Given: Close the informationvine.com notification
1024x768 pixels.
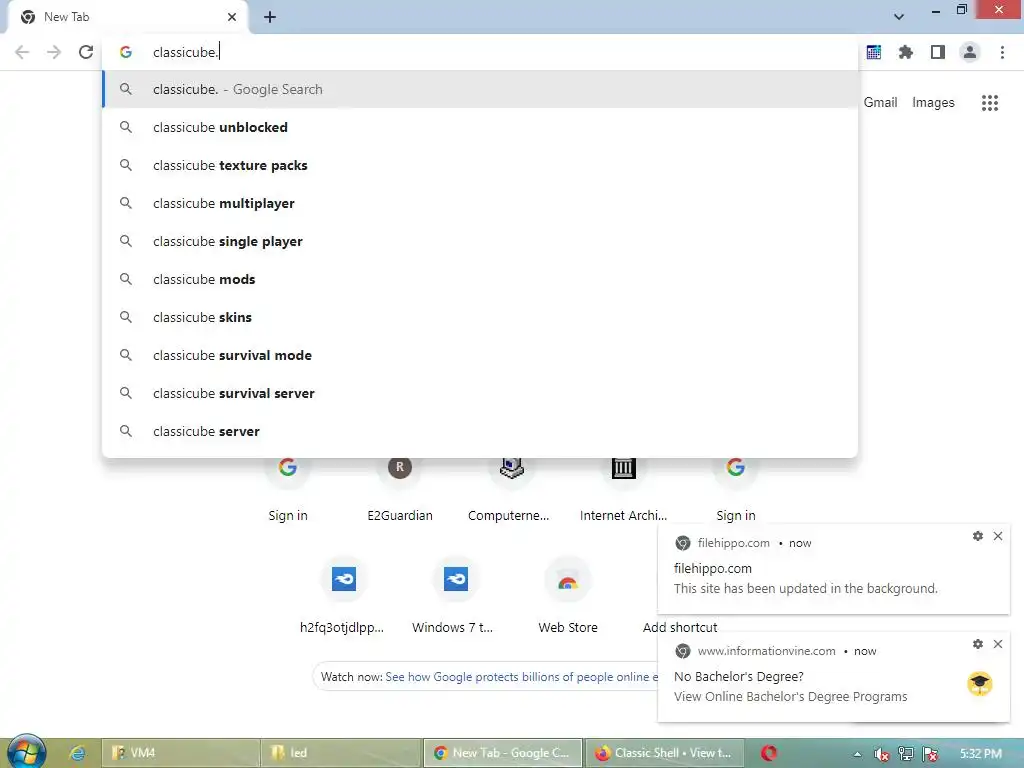Looking at the screenshot, I should pyautogui.click(x=998, y=644).
